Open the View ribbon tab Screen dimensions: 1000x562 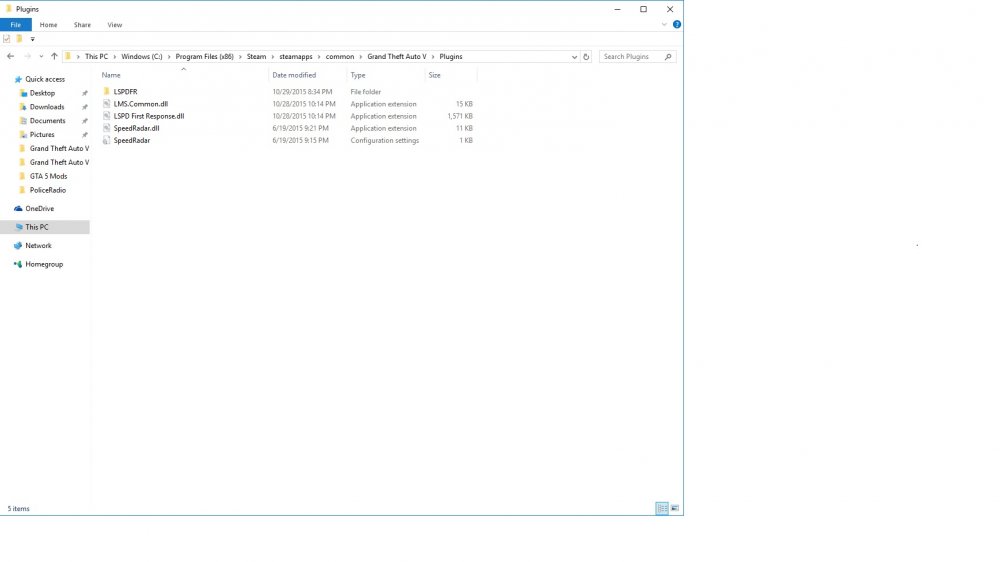[115, 25]
